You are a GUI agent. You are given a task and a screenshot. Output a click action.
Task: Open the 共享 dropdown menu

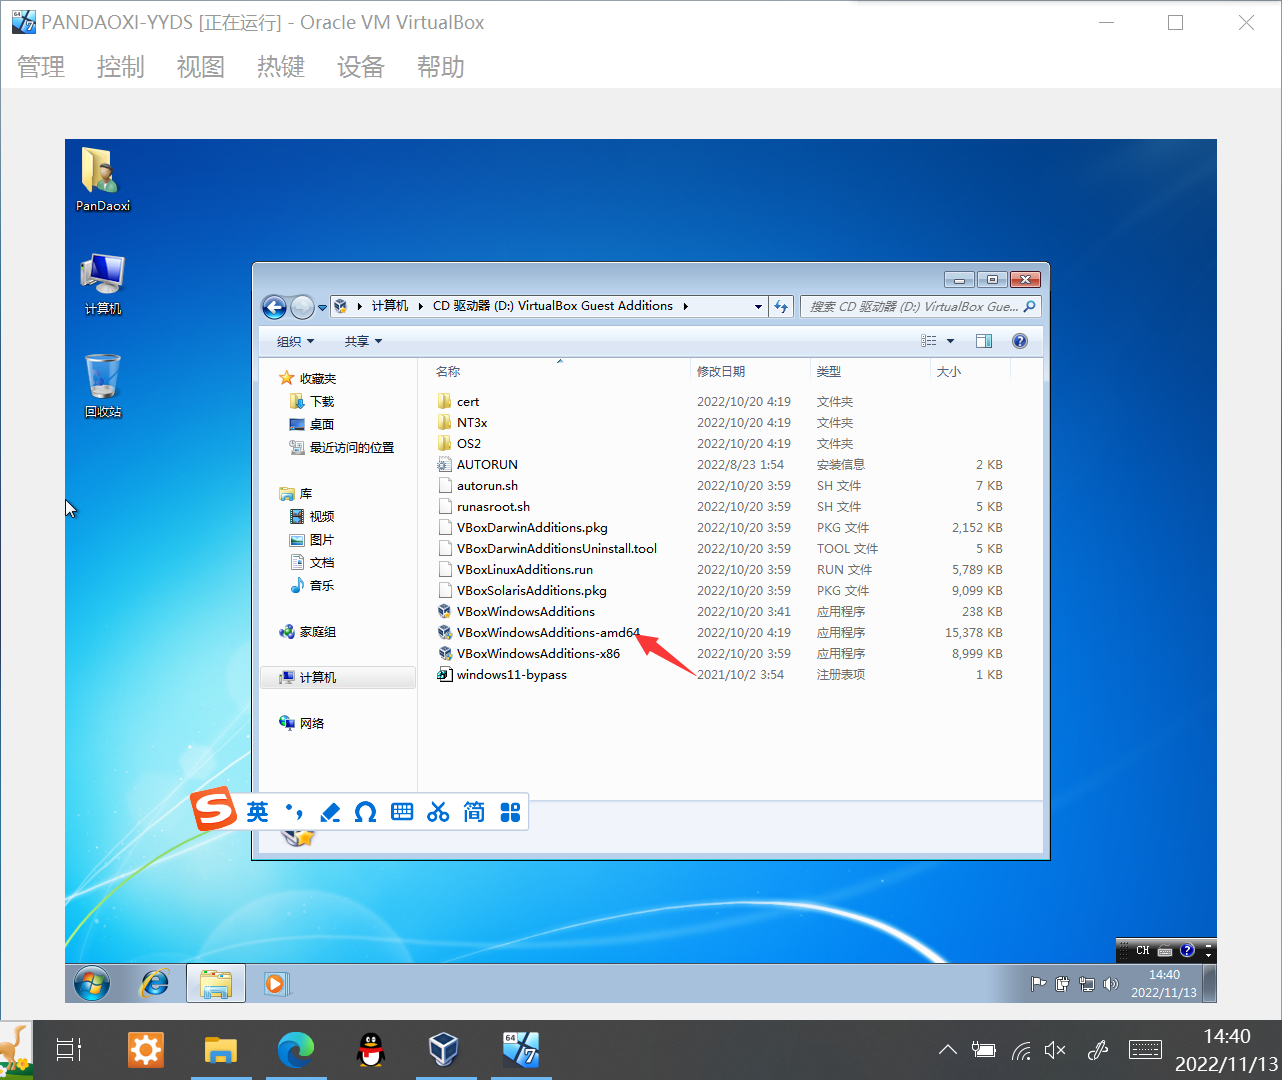click(363, 341)
